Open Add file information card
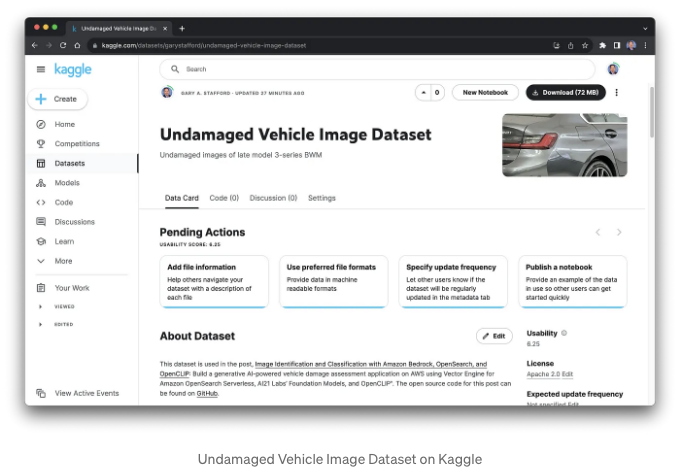Screen dimensions: 680x468 (214, 282)
